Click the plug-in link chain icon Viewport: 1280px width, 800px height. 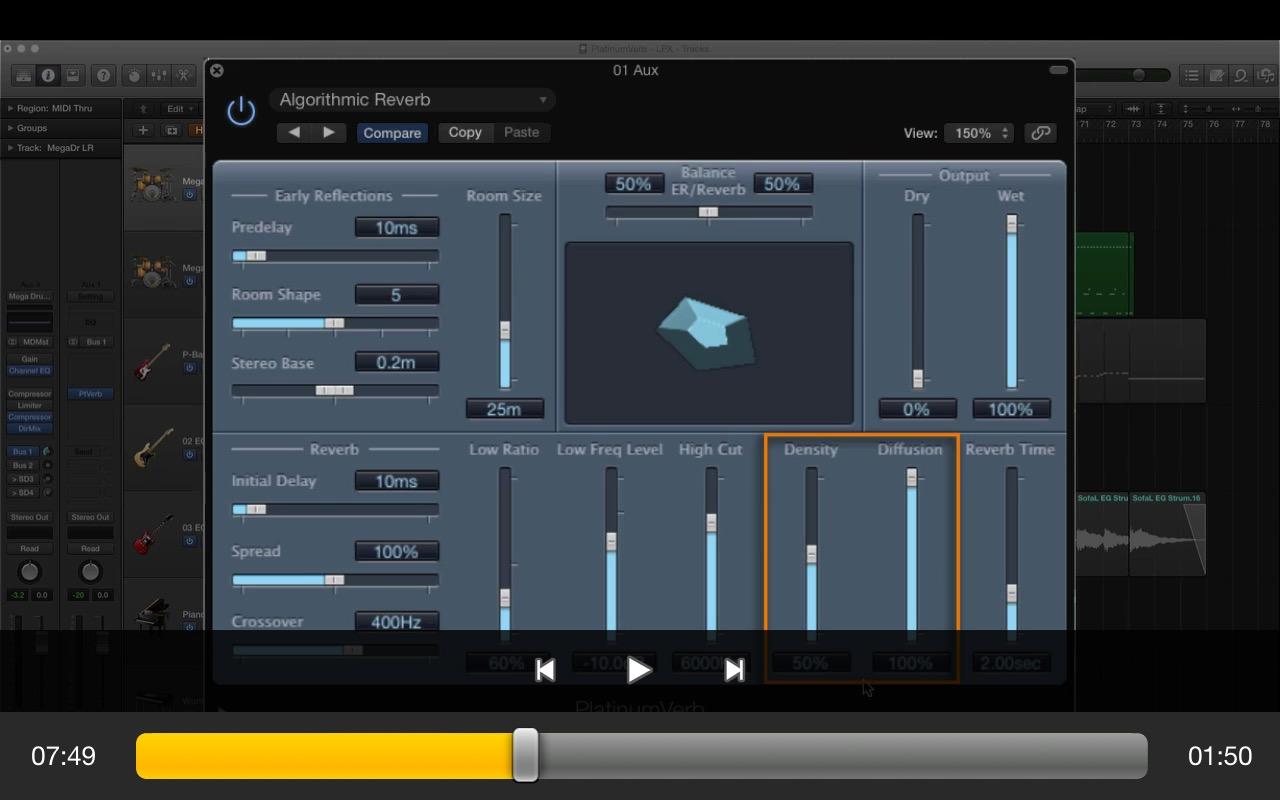coord(1041,133)
